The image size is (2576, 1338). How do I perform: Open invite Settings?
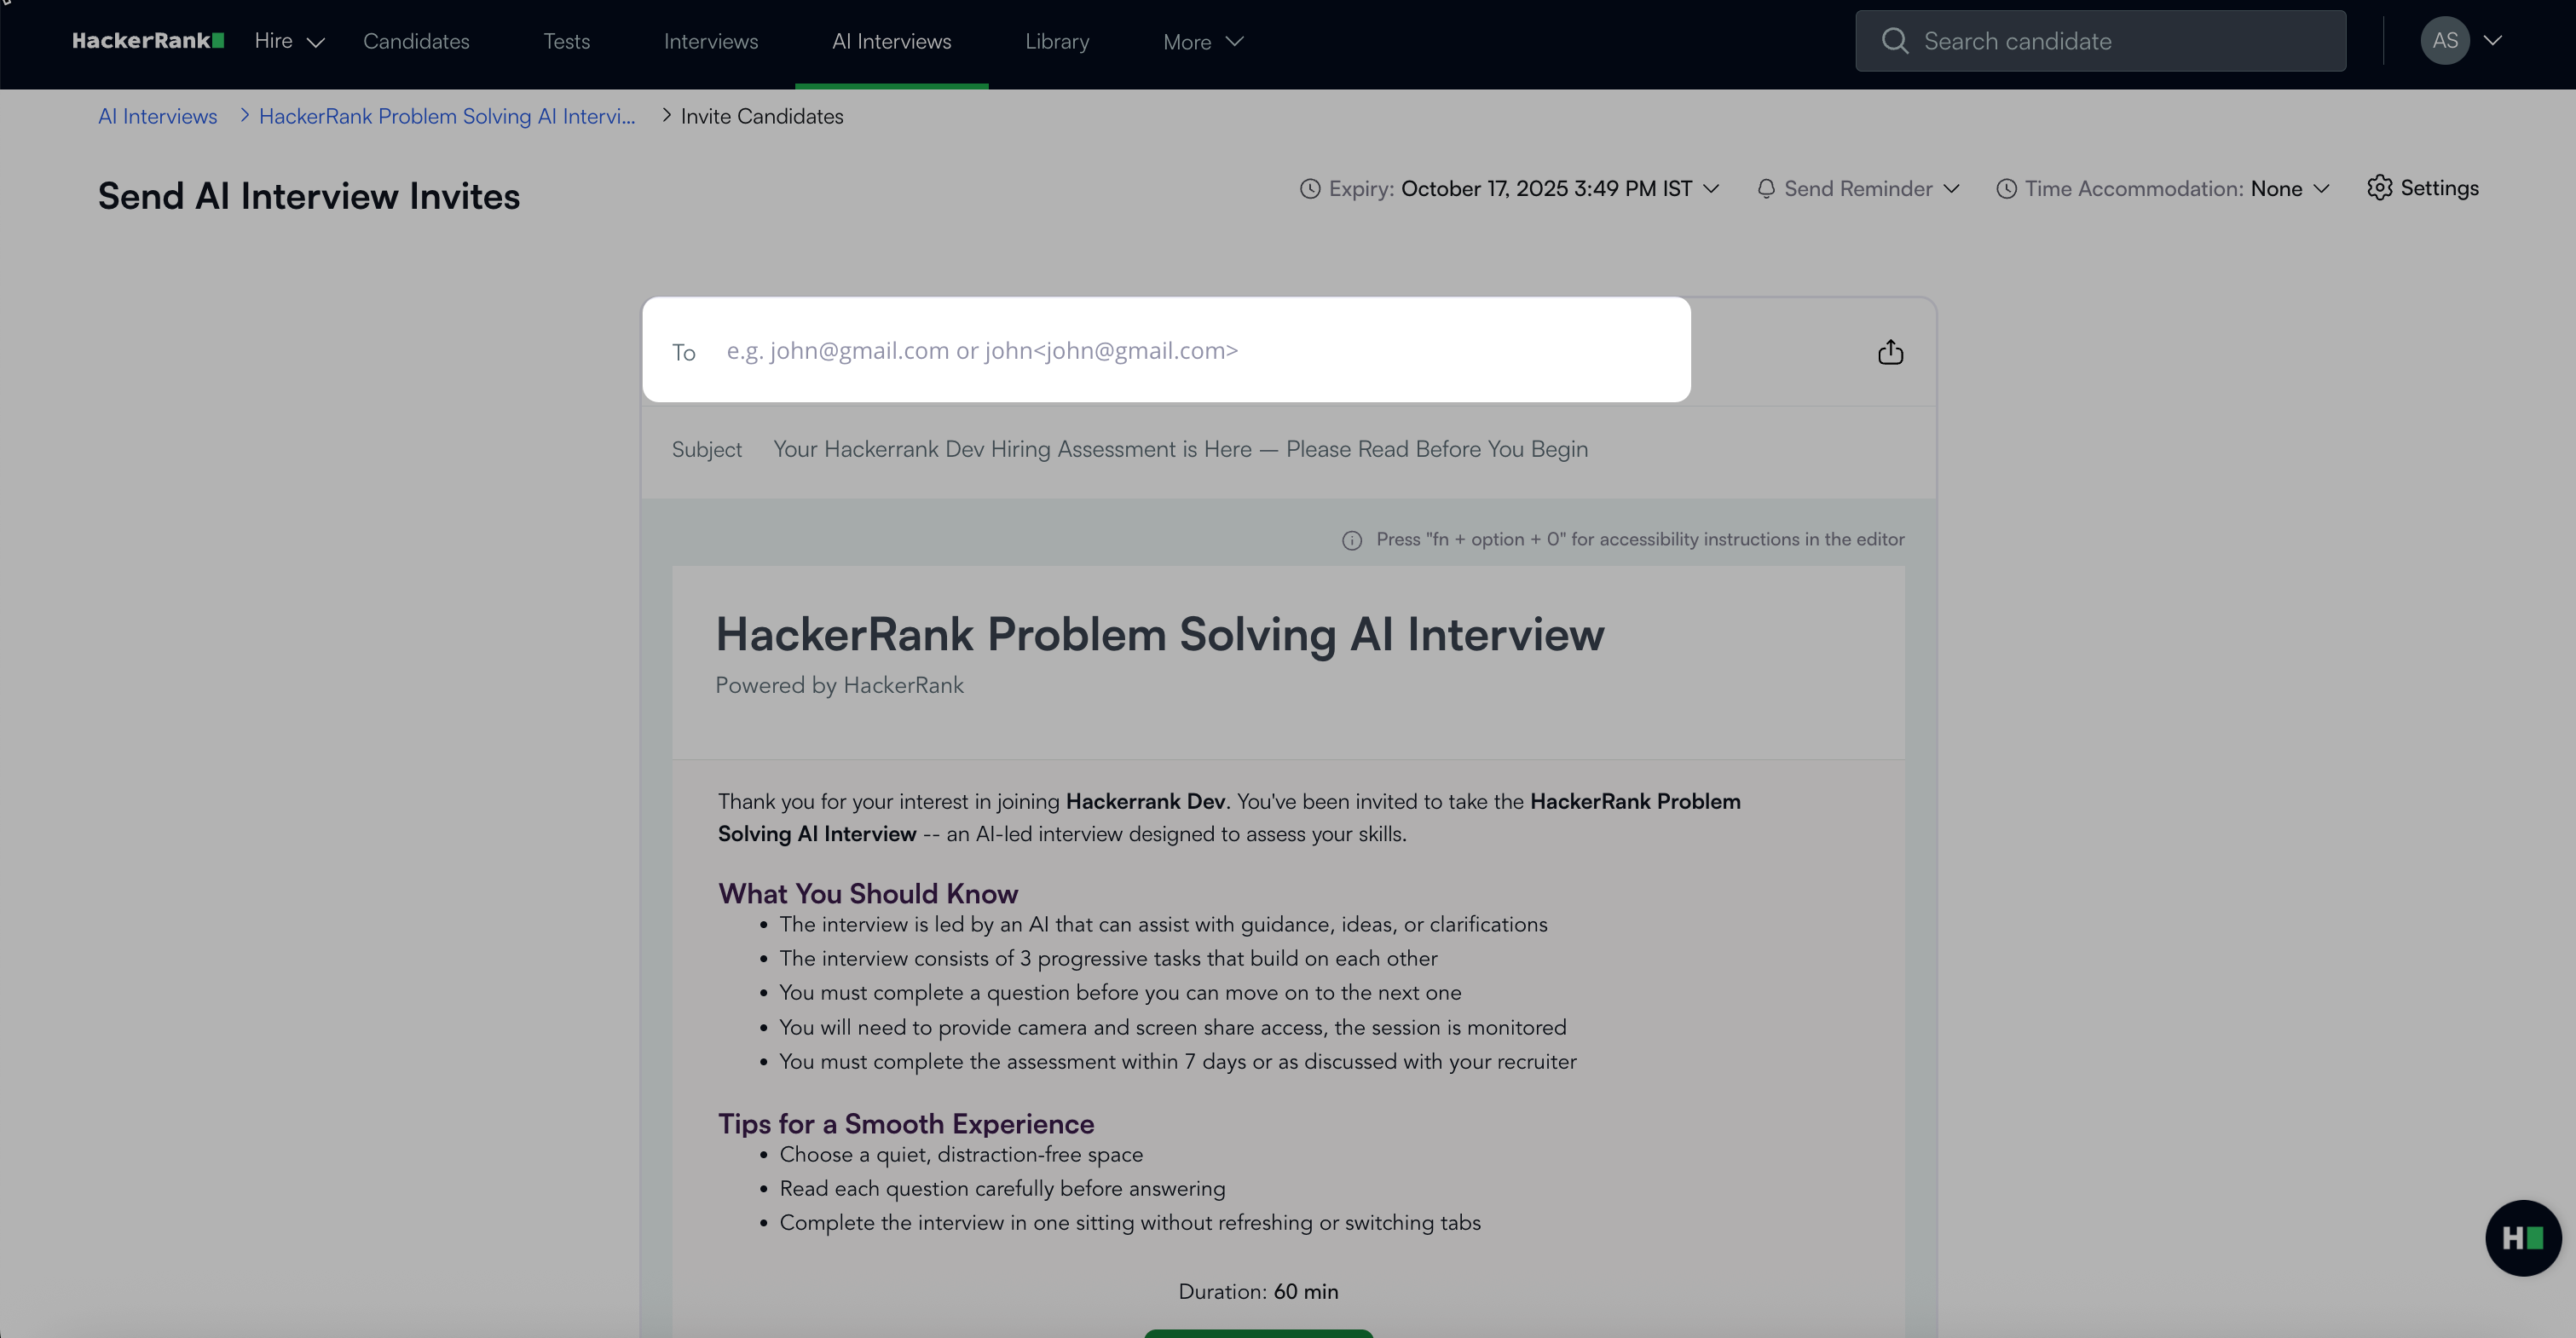coord(2423,188)
